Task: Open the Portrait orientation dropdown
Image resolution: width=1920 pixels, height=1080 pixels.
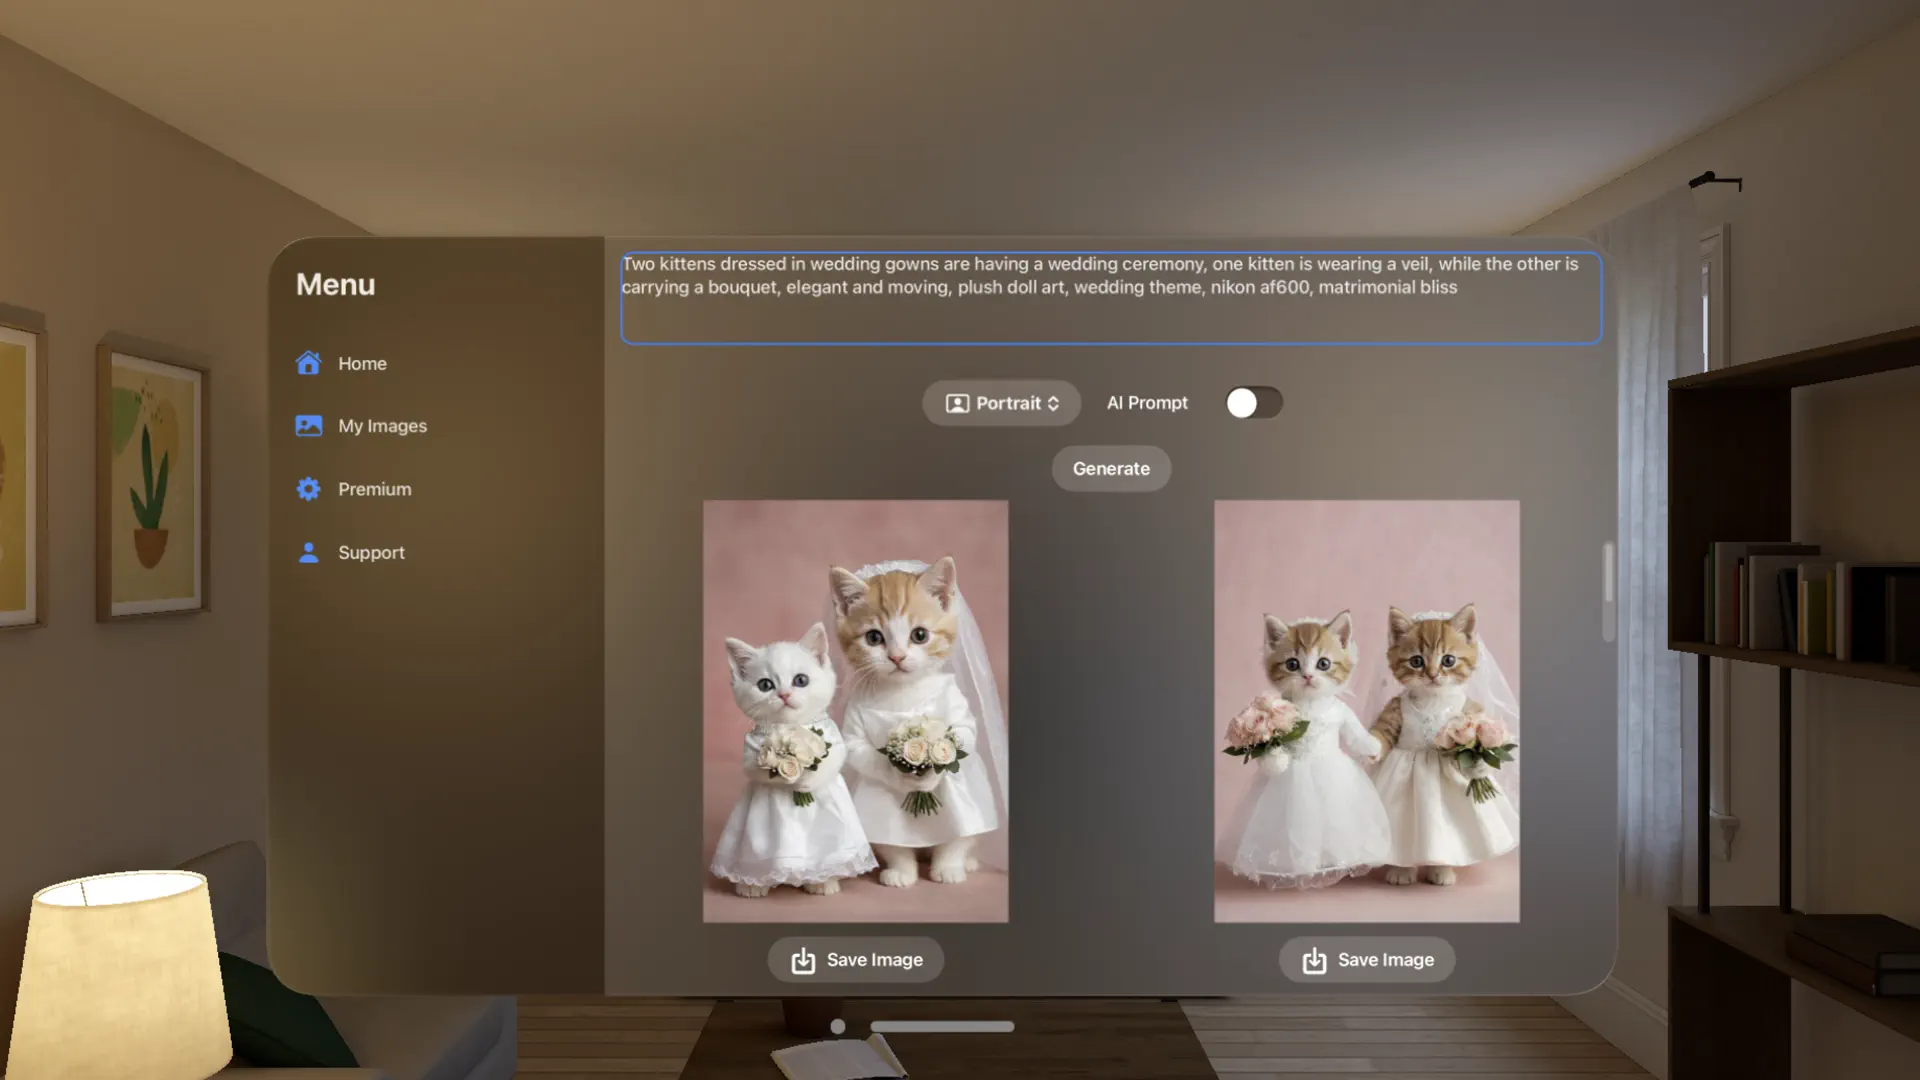Action: click(1000, 402)
